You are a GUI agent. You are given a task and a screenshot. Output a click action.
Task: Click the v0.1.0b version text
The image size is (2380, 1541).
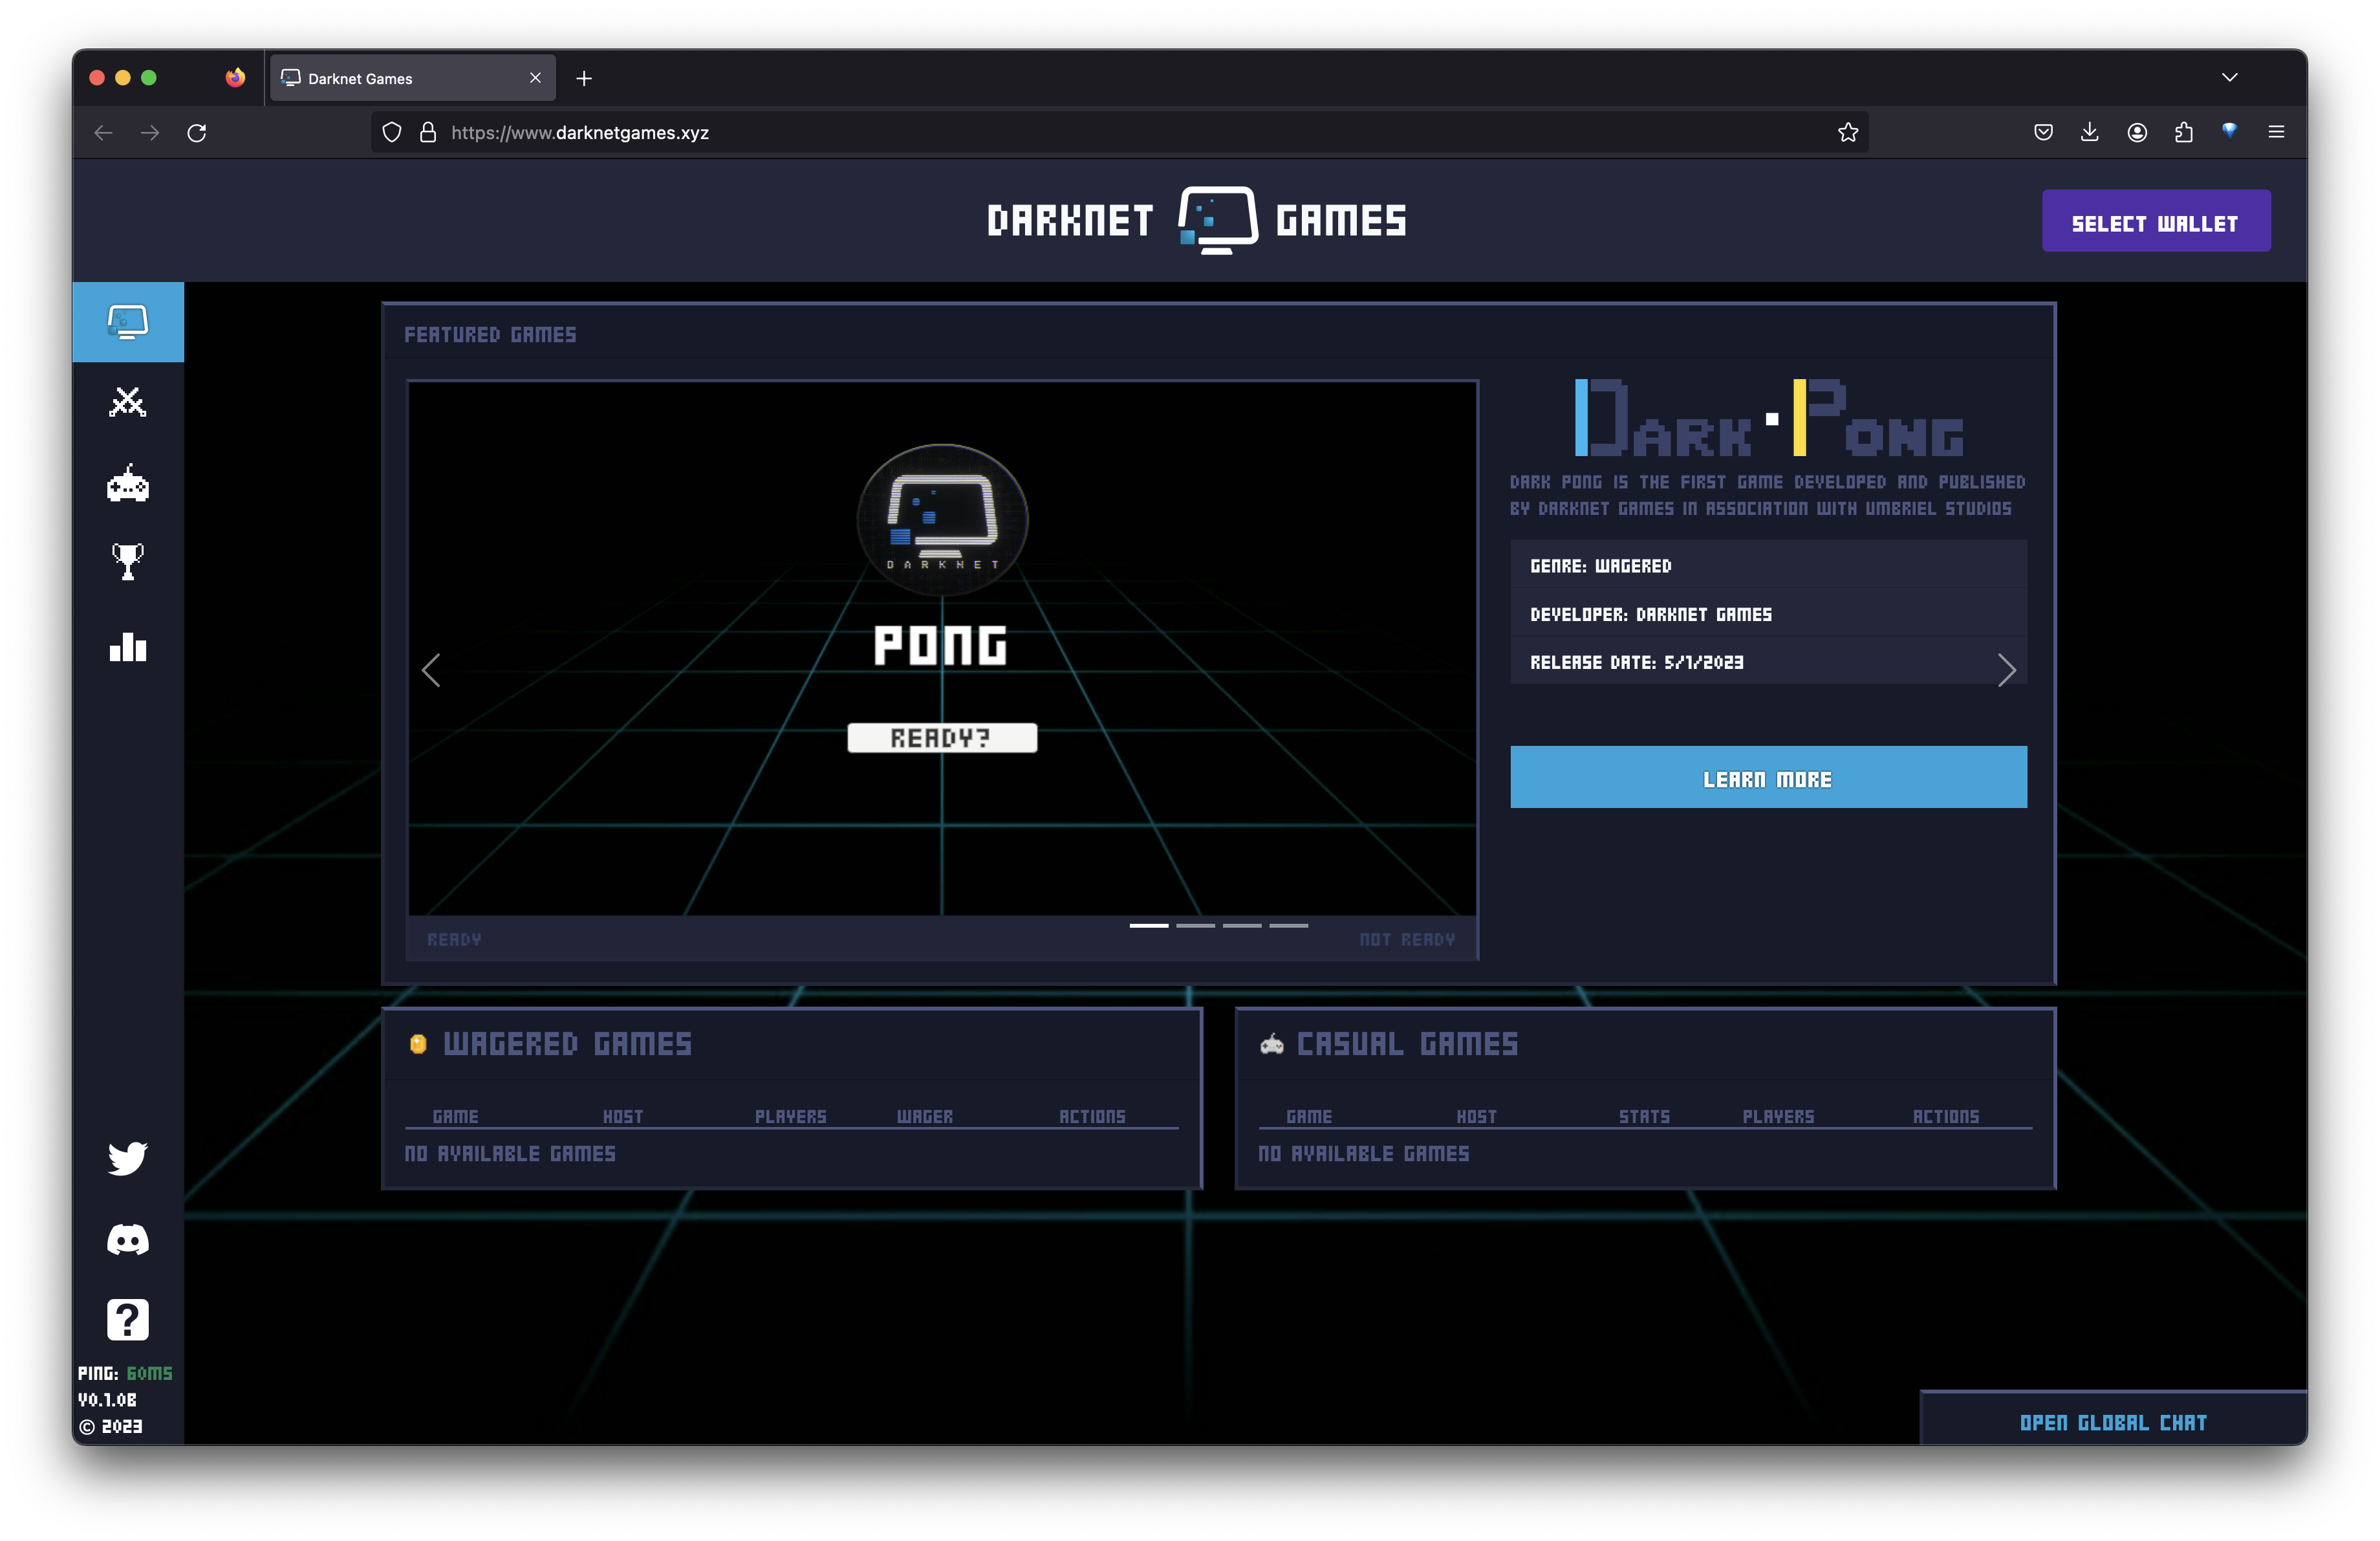[107, 1399]
